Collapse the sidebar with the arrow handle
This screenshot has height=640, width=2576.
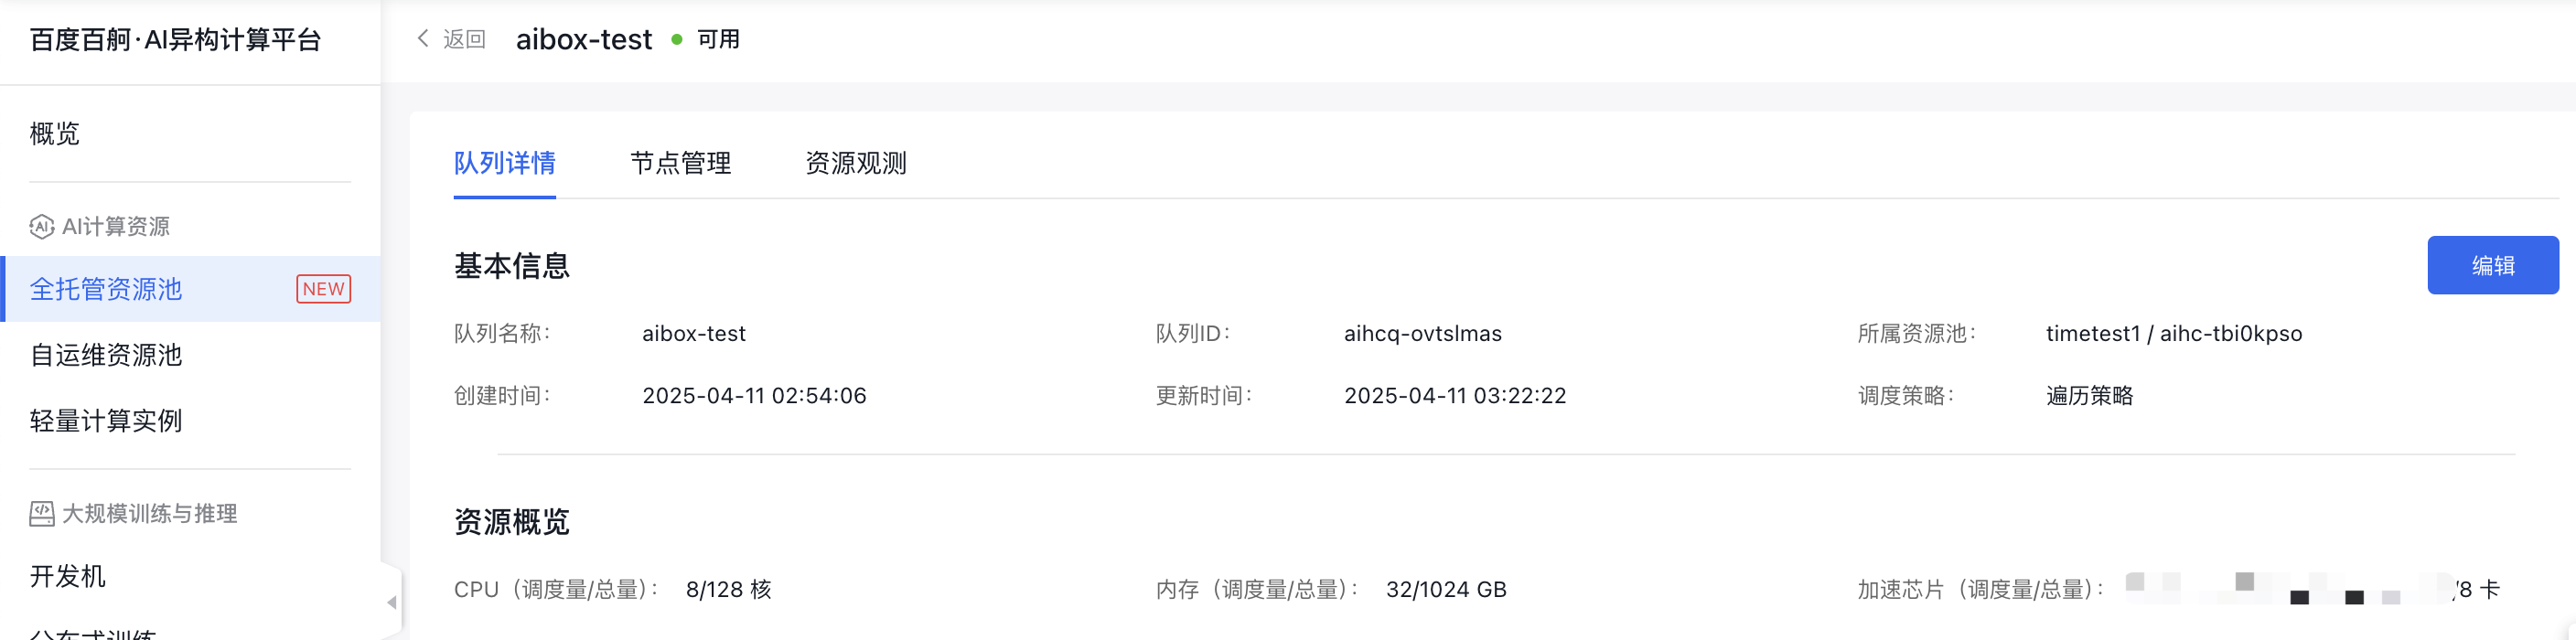392,602
